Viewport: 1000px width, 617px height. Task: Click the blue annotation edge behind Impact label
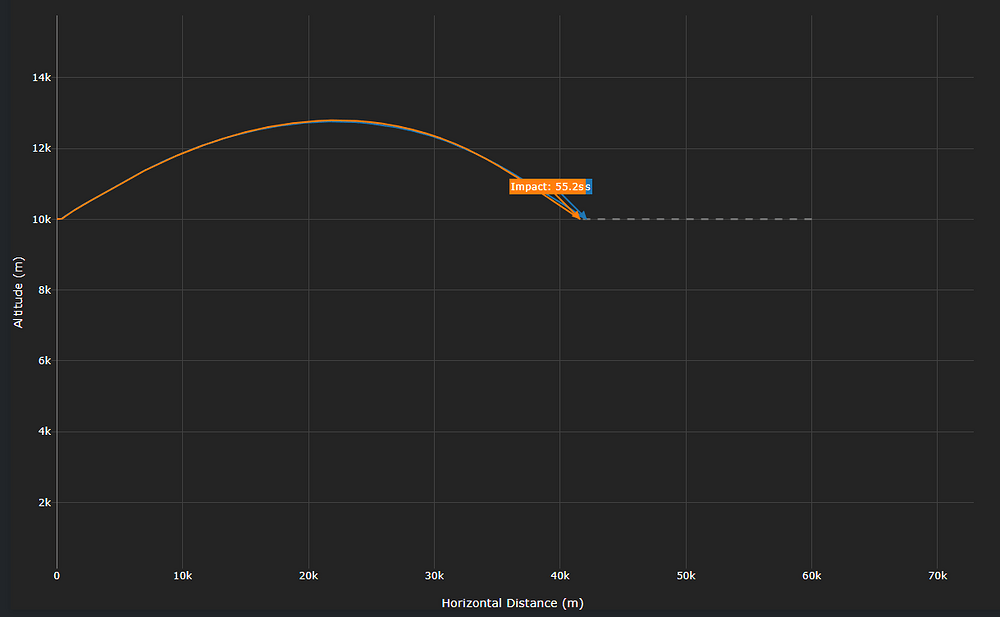coord(589,187)
